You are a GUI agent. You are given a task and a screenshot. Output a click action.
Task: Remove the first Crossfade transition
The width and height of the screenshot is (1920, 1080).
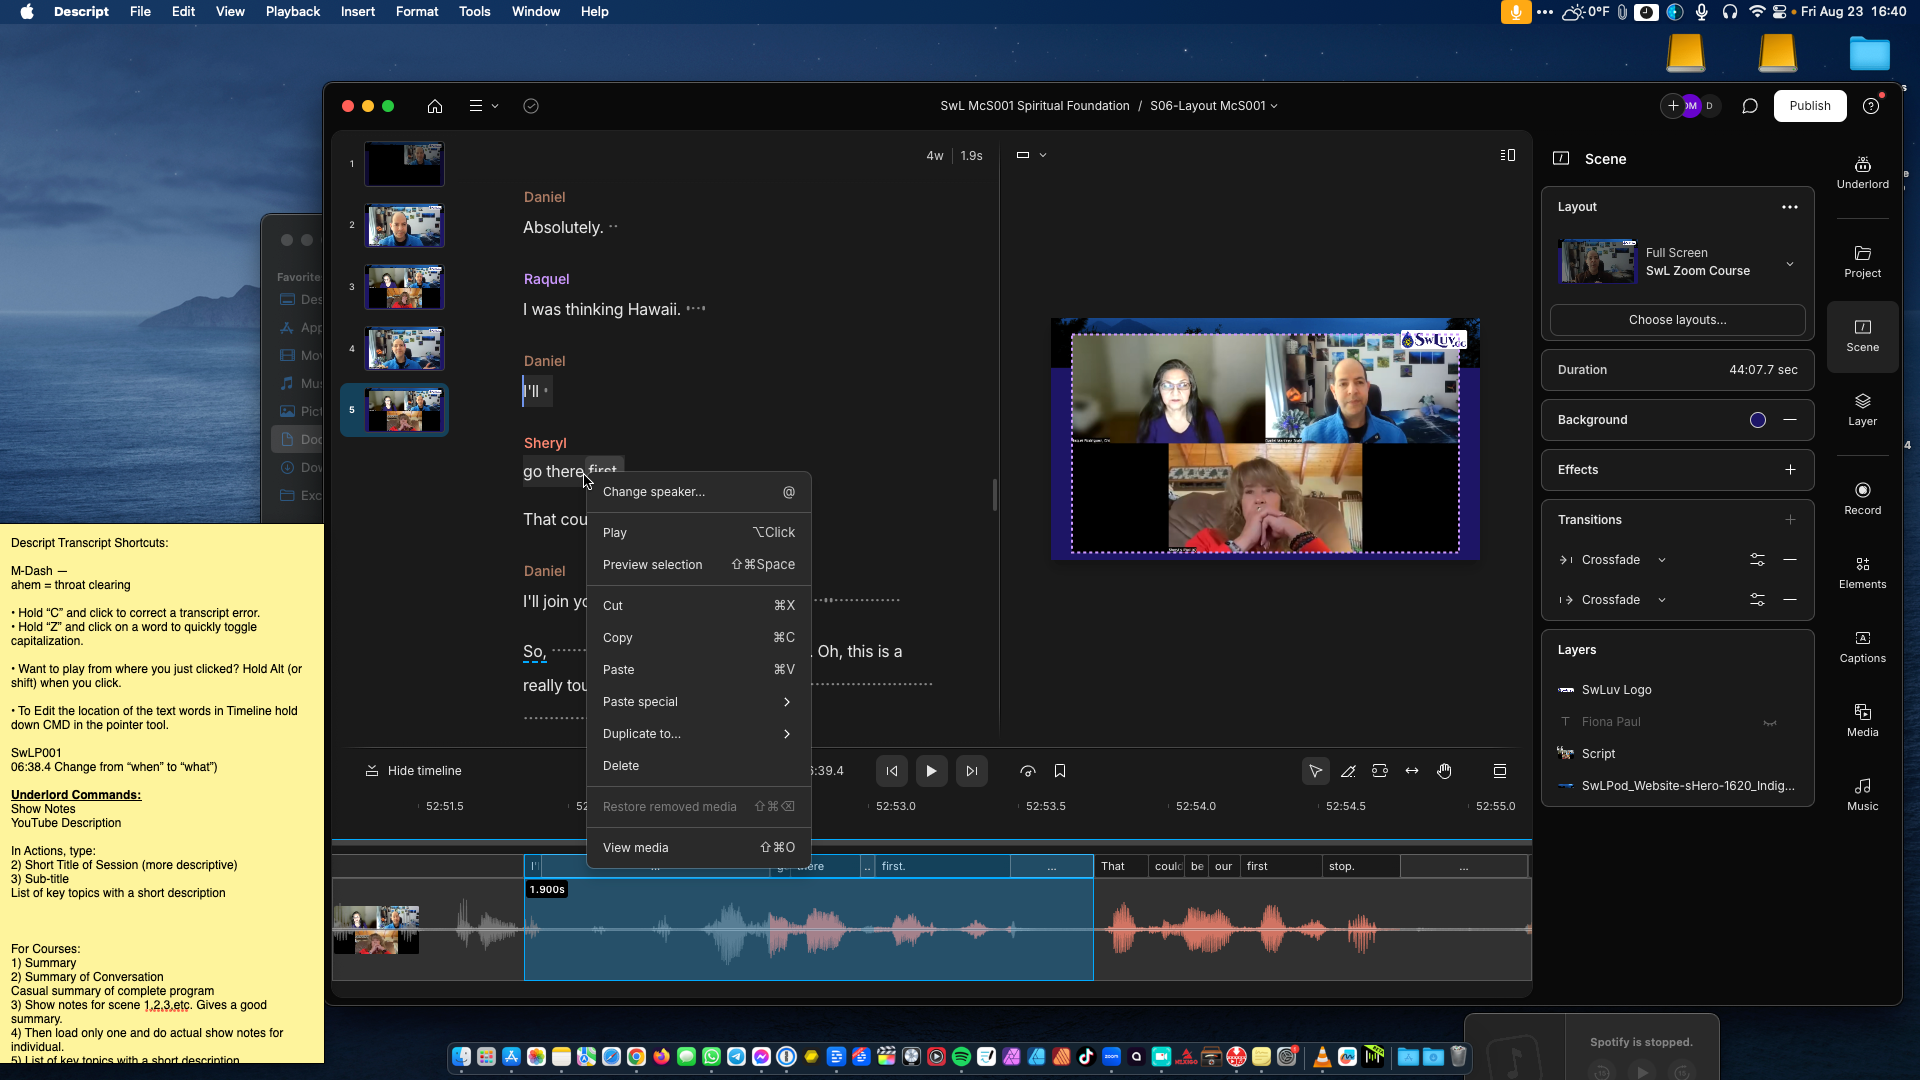(x=1790, y=560)
